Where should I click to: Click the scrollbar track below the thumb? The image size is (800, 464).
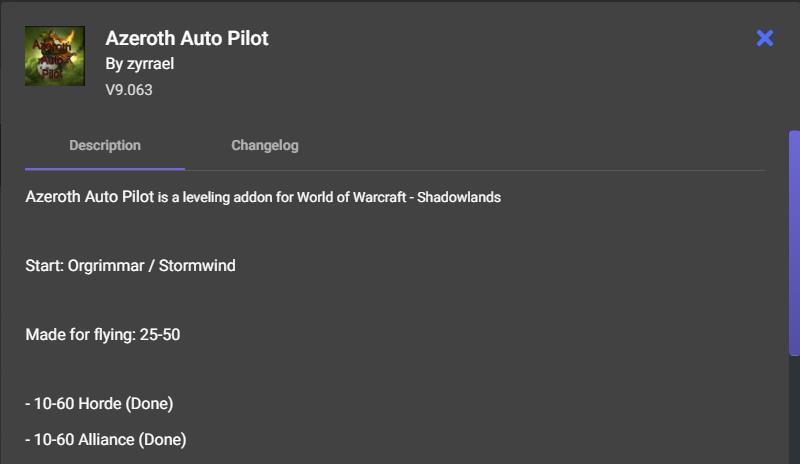(x=794, y=410)
